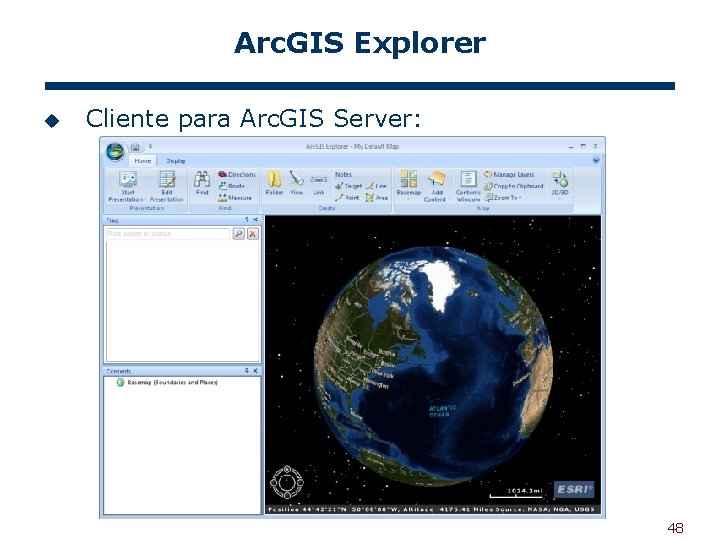This screenshot has height=540, width=720.
Task: Click the red X clear button in Find panel
Action: [x=253, y=234]
